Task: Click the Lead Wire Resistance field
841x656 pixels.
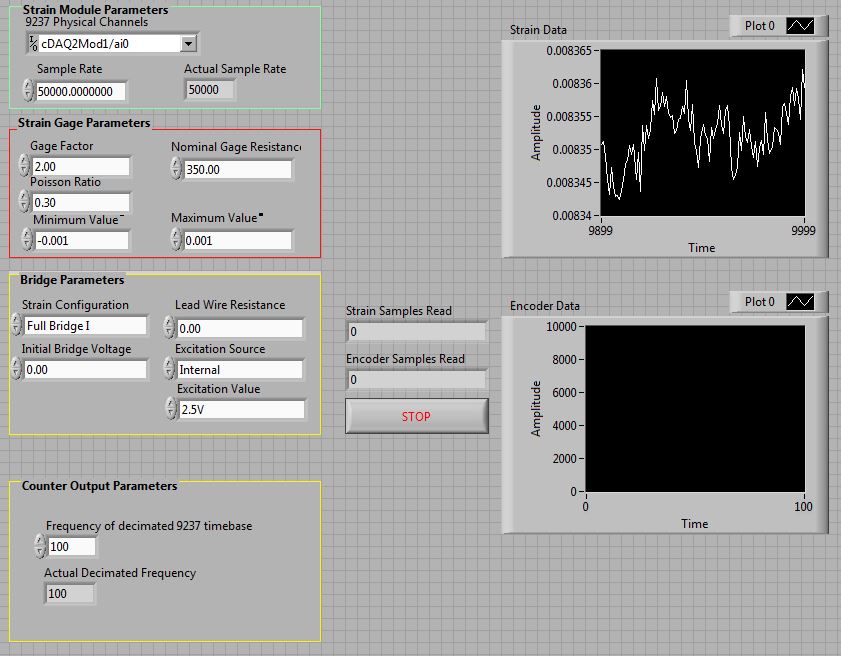Action: [x=239, y=328]
